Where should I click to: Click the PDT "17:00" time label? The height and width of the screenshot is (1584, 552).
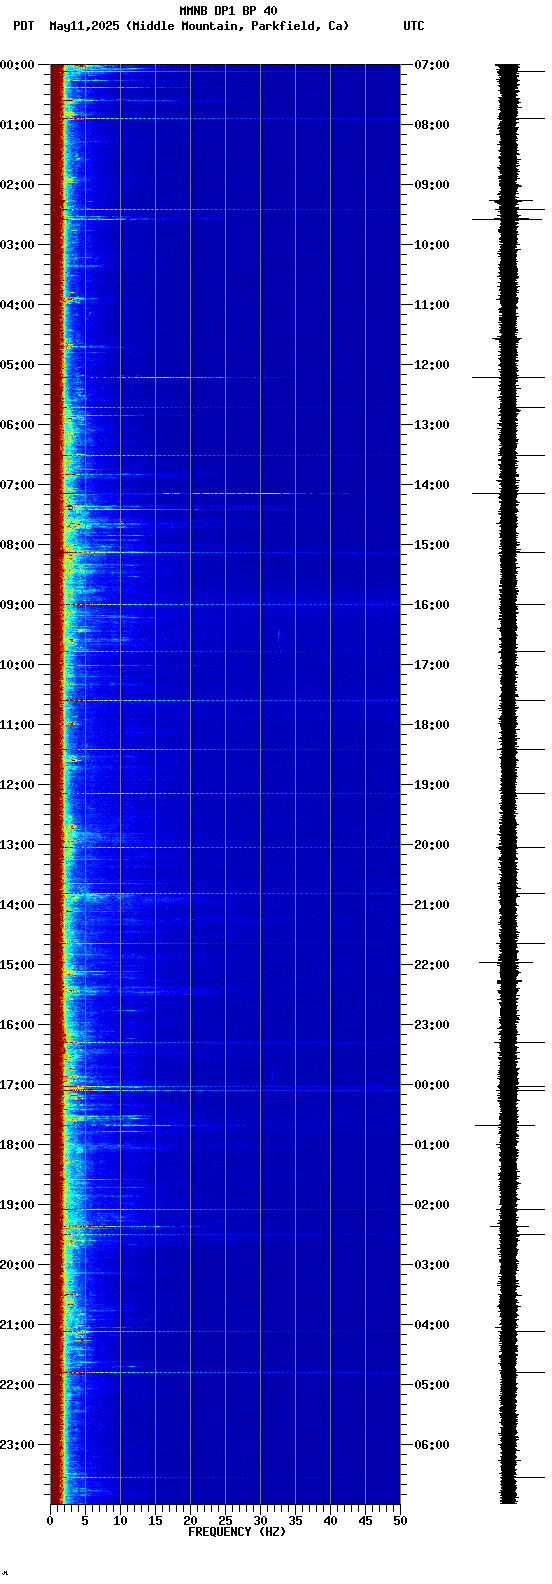(17, 1085)
